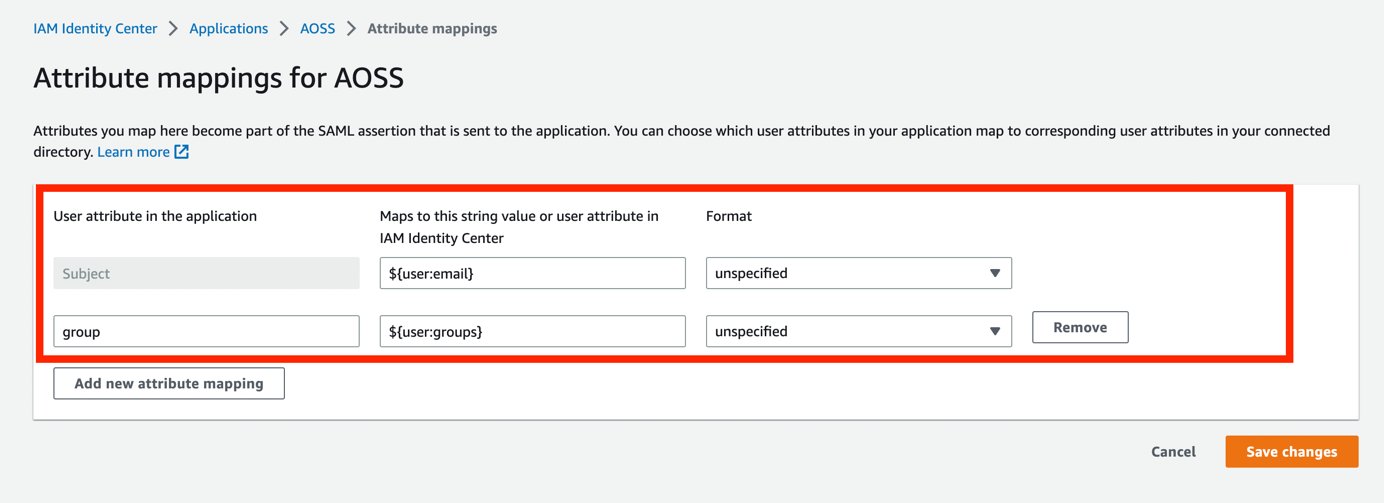Open IAM Identity Center breadcrumb link

point(95,29)
